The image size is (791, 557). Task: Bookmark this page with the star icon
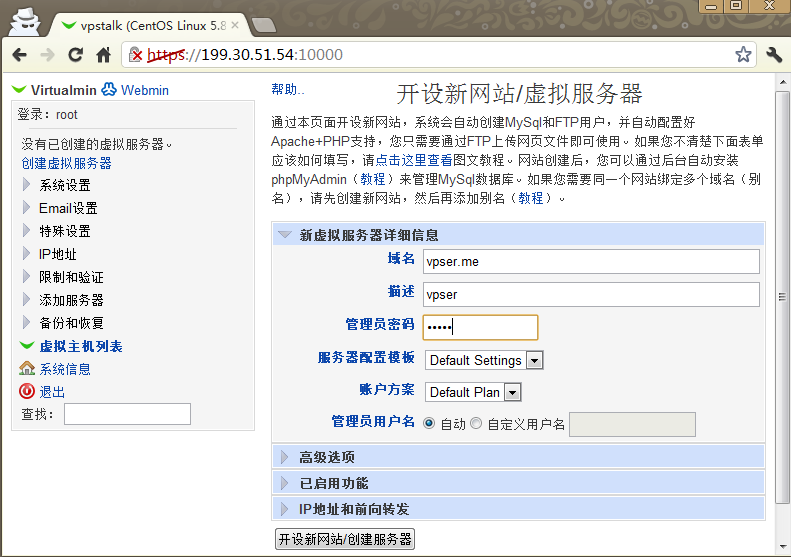click(743, 55)
